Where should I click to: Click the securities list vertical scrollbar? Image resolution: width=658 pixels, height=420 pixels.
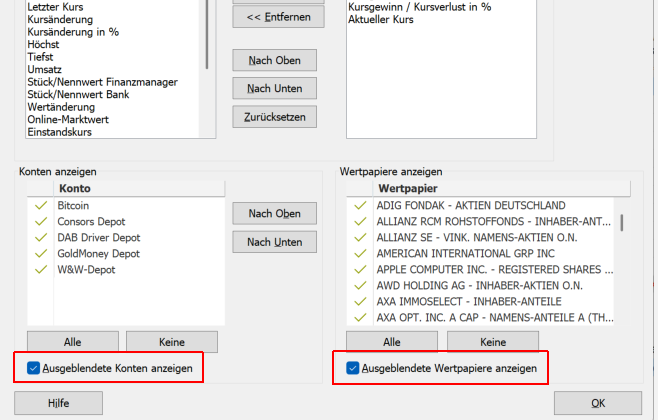(622, 222)
